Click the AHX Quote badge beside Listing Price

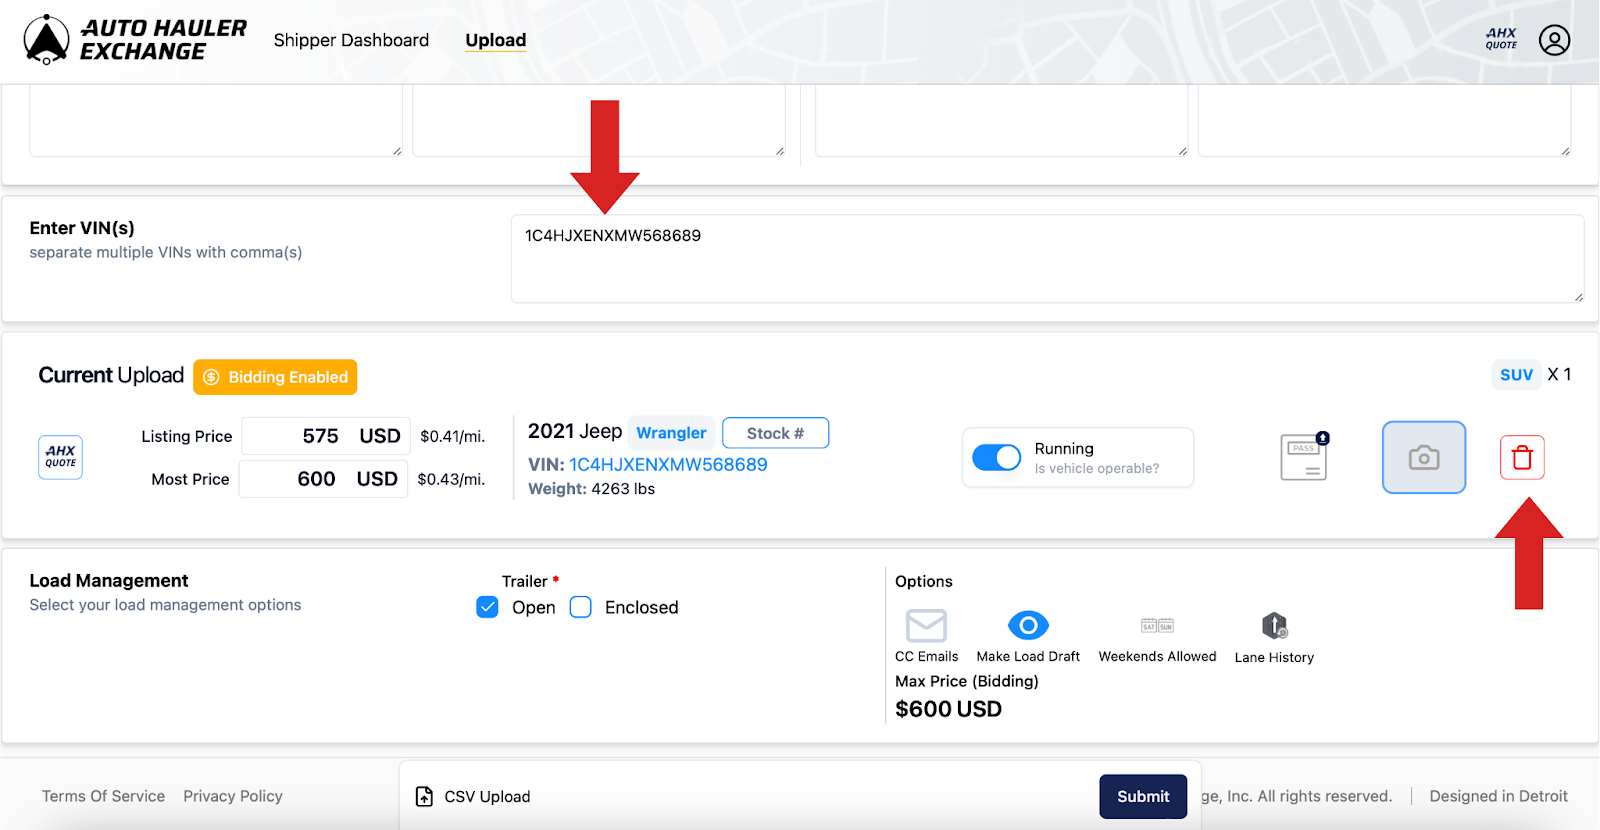(x=60, y=457)
